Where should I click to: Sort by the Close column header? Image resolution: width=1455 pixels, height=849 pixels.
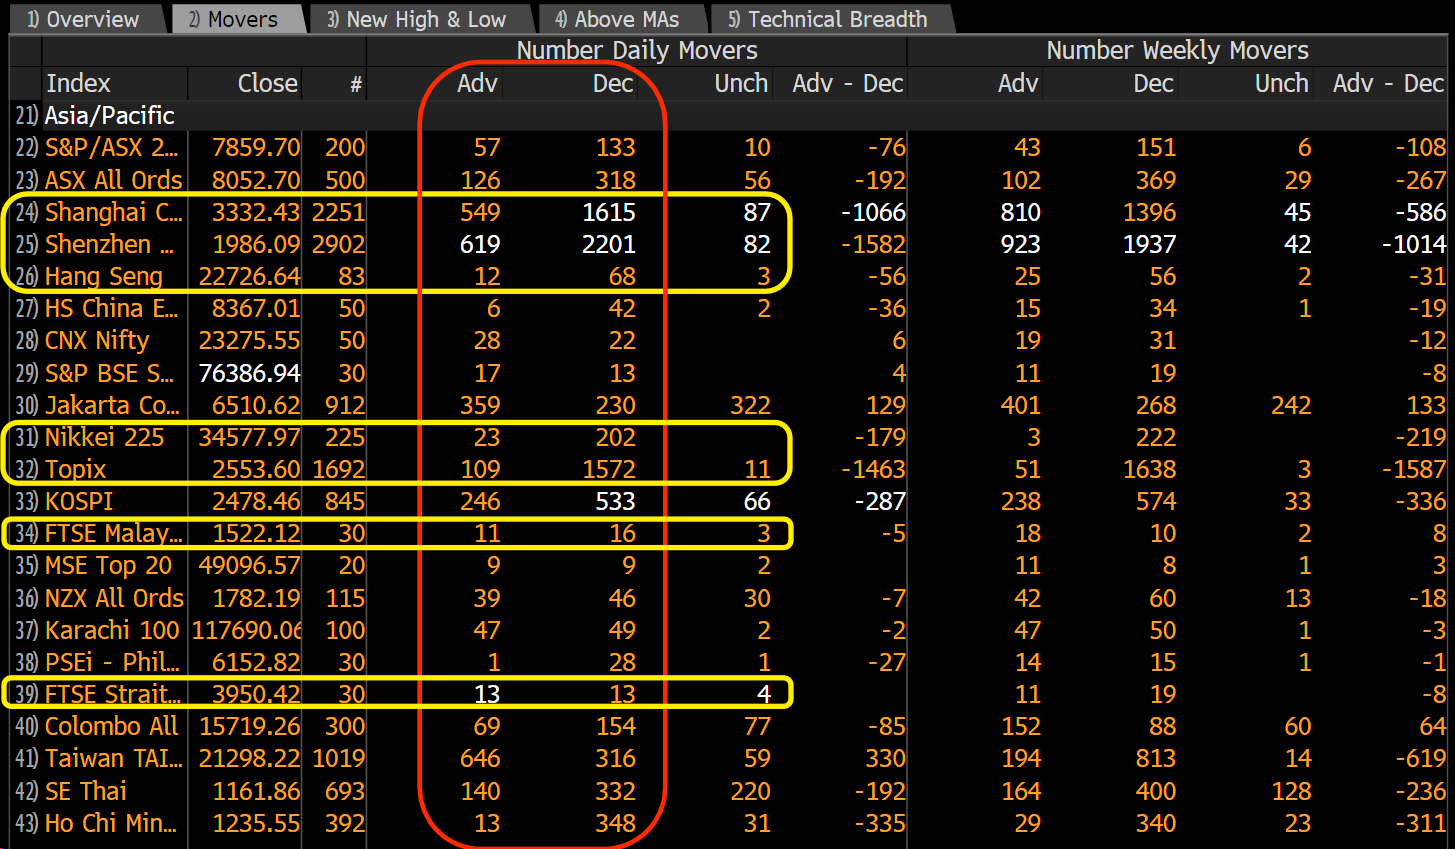(x=267, y=84)
